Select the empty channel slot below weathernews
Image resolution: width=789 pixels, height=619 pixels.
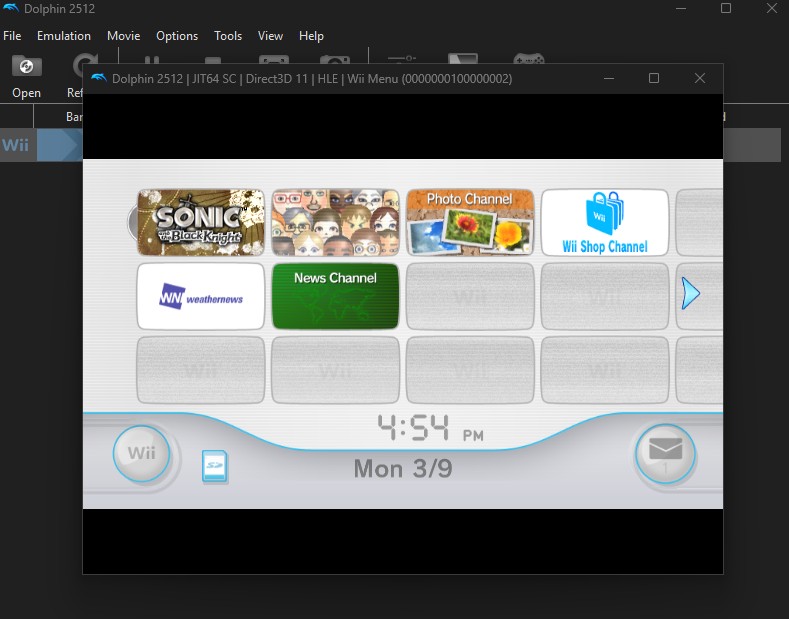tap(201, 369)
